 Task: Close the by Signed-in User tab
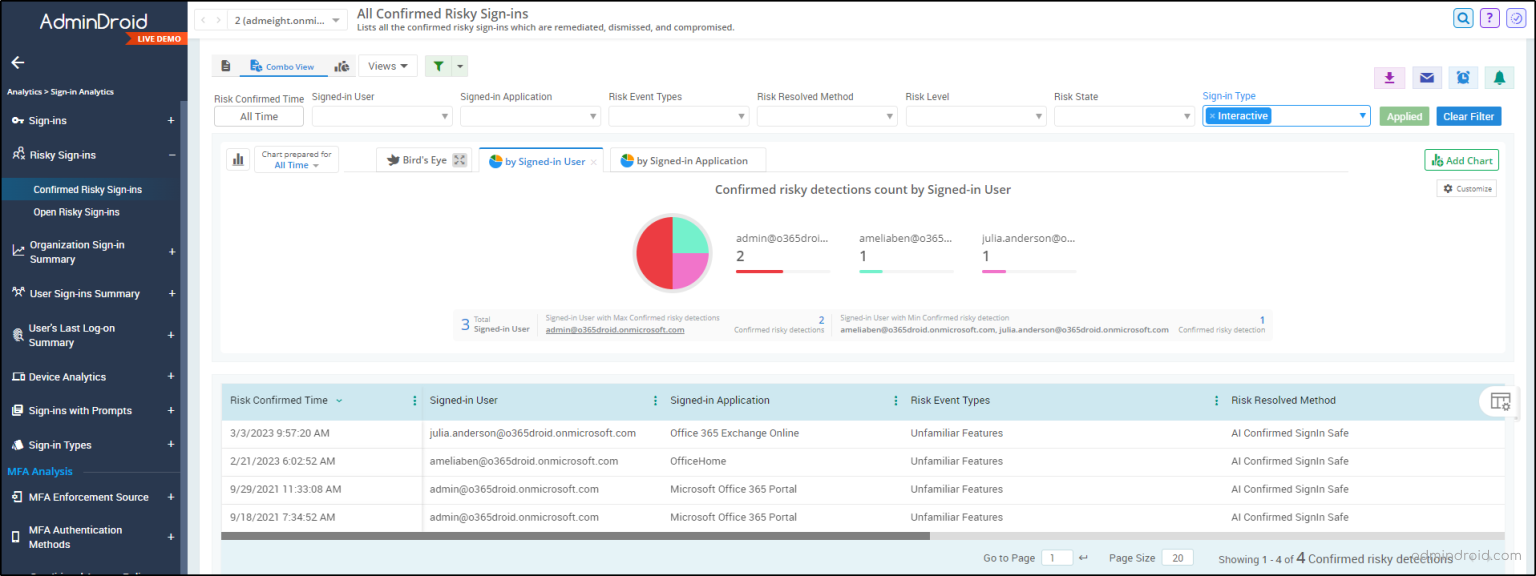(594, 162)
